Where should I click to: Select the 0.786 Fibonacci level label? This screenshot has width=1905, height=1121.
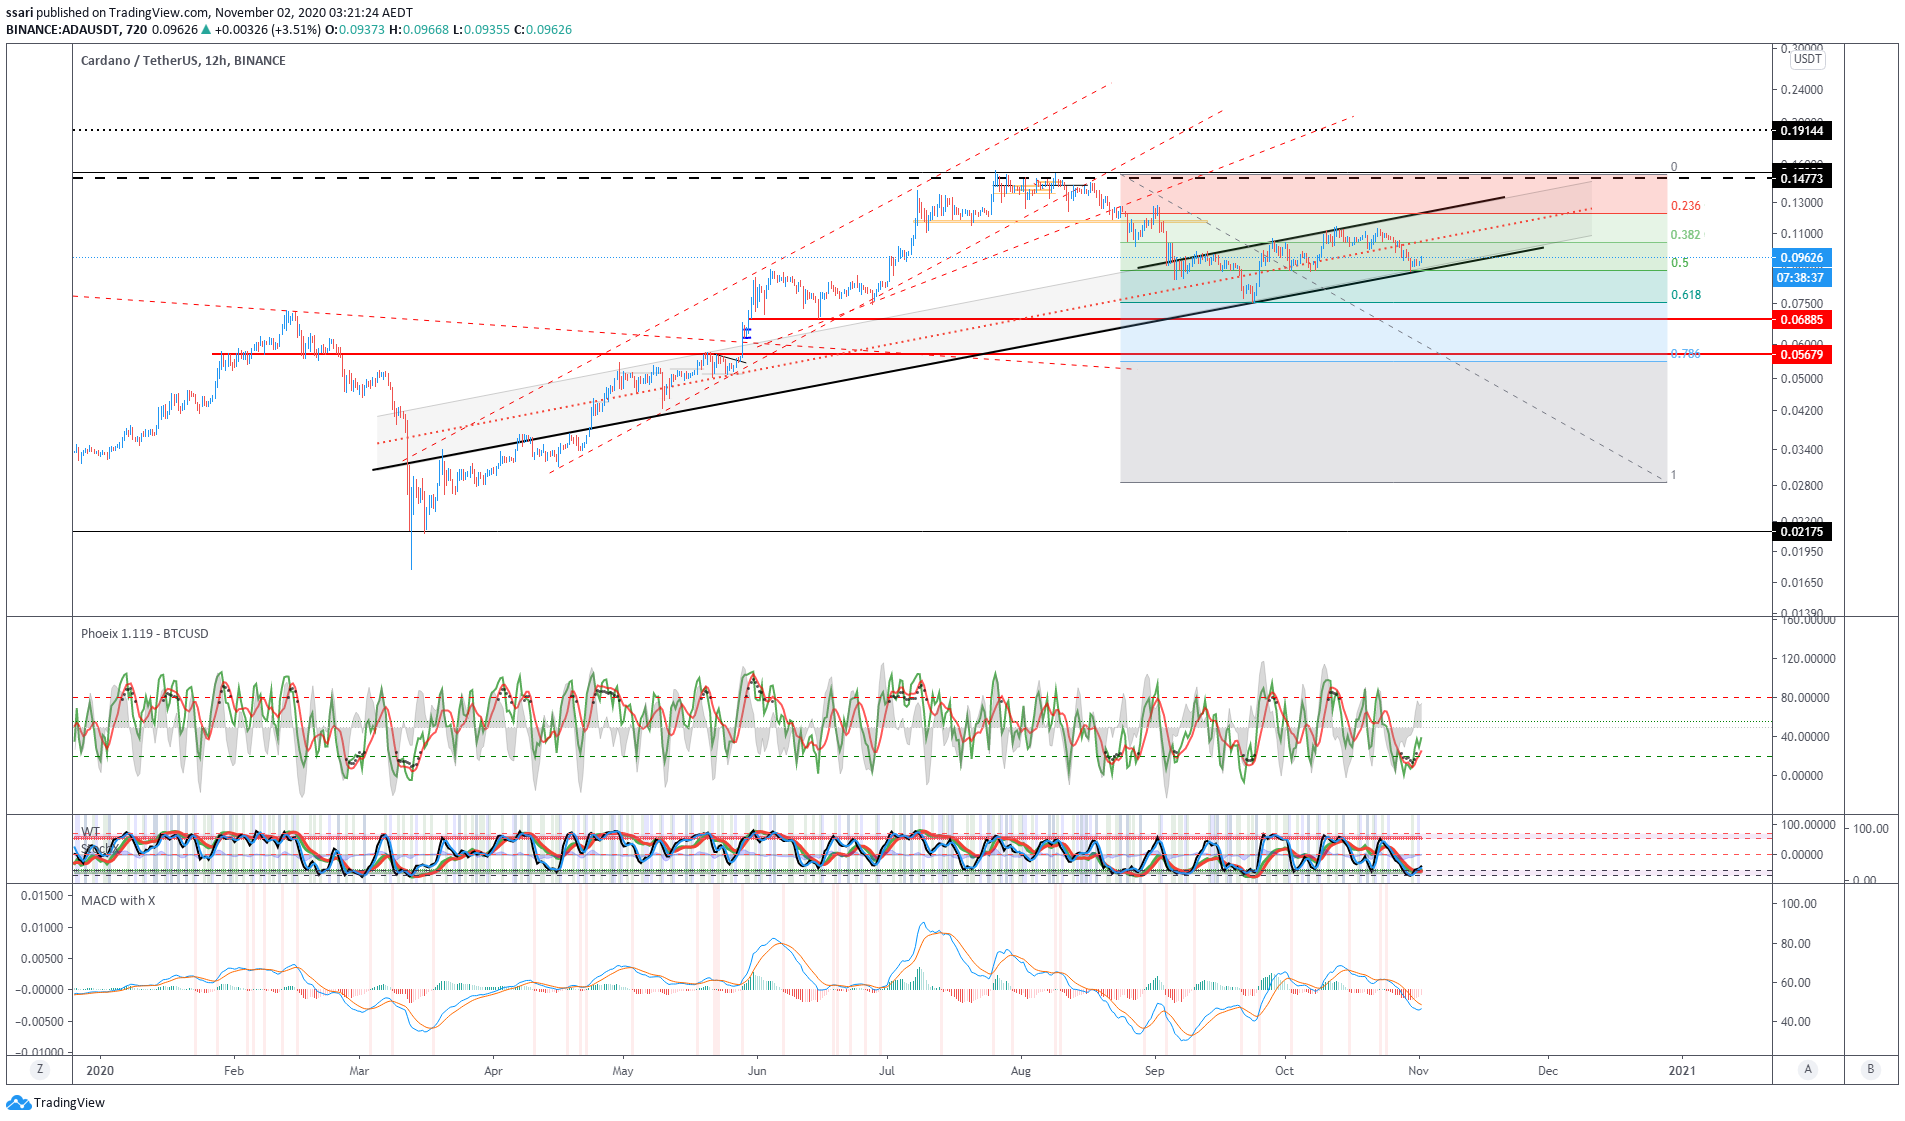pos(1686,354)
